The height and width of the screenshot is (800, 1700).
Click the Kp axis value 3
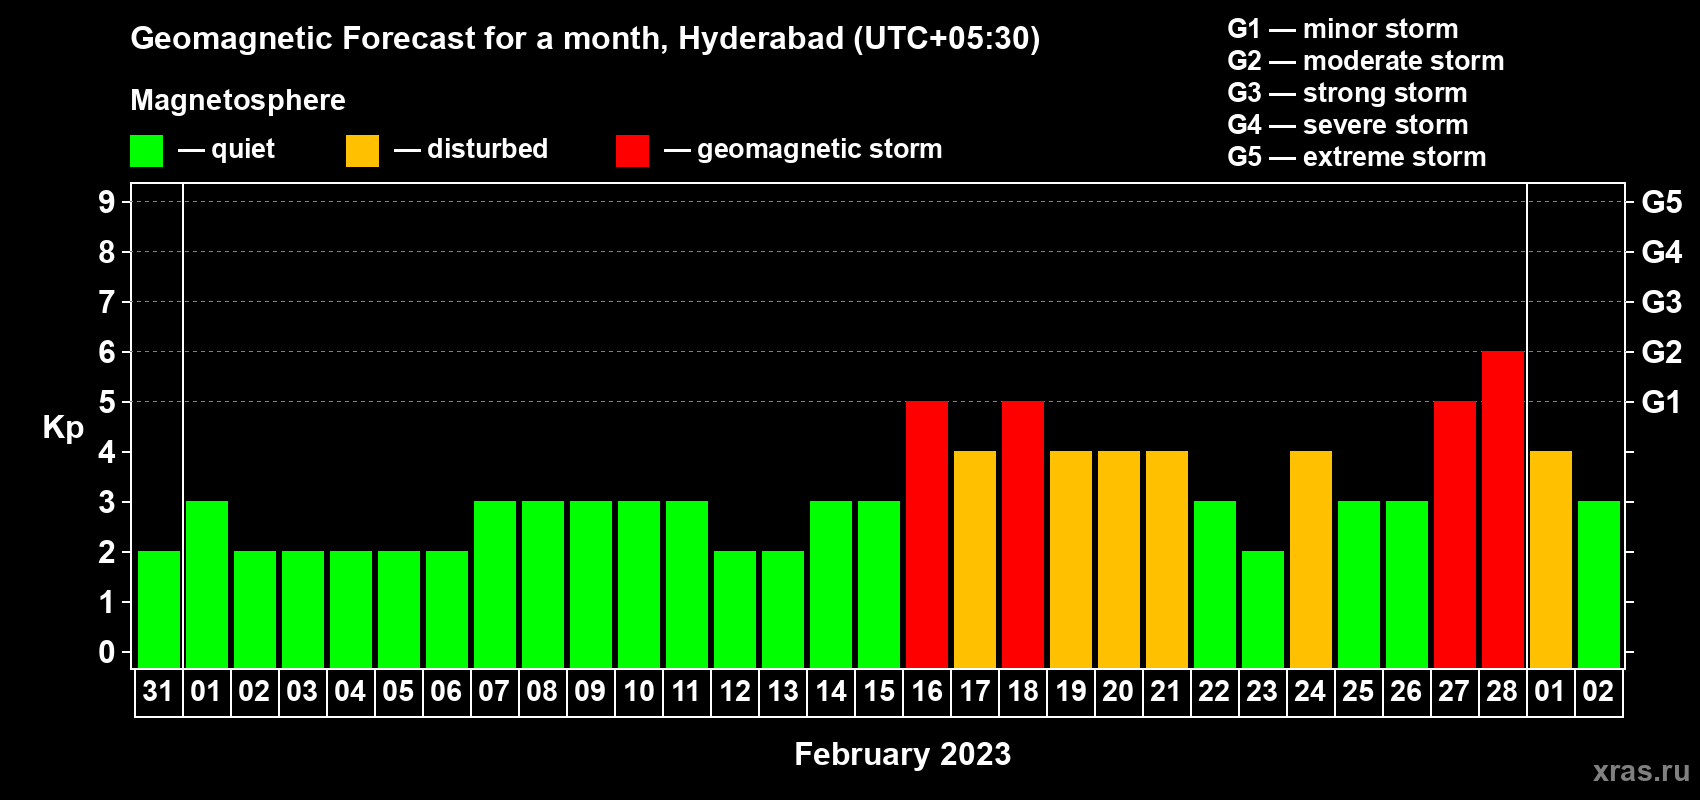(107, 502)
